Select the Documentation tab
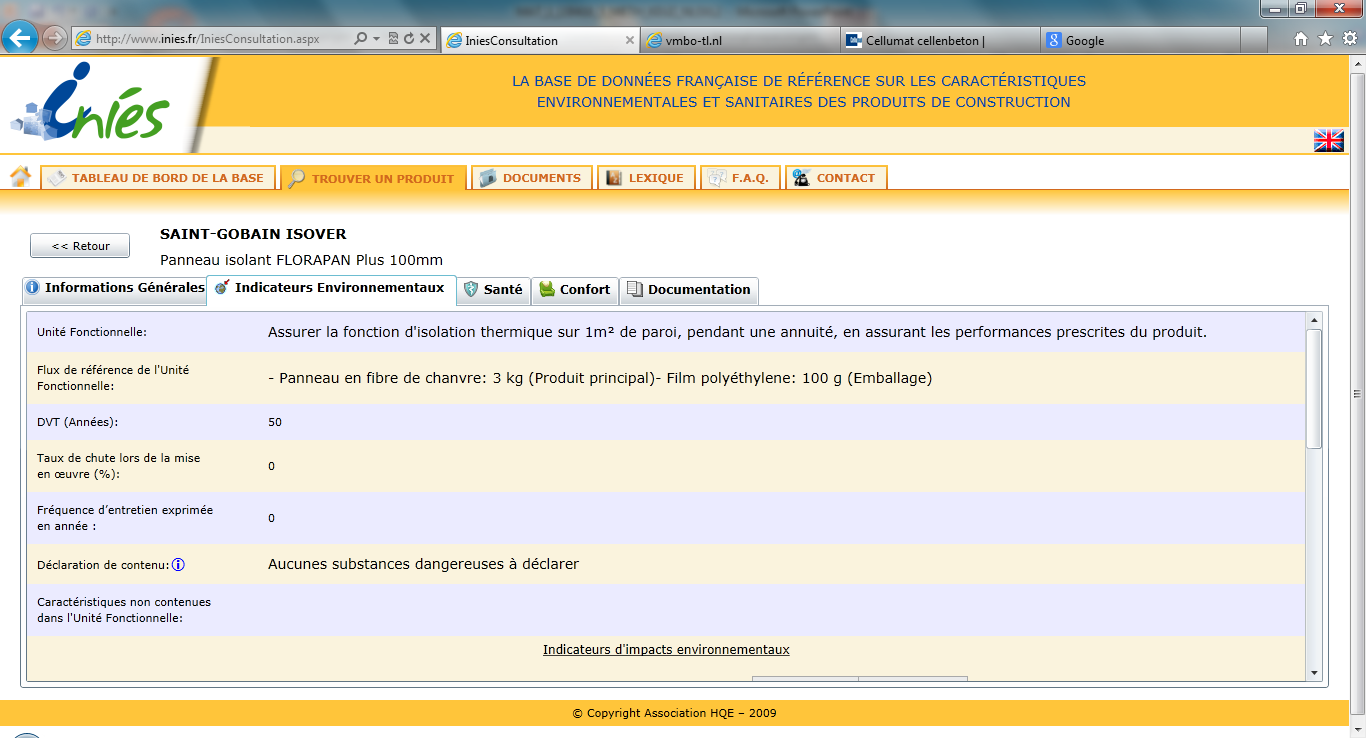The height and width of the screenshot is (738, 1366). click(x=689, y=289)
